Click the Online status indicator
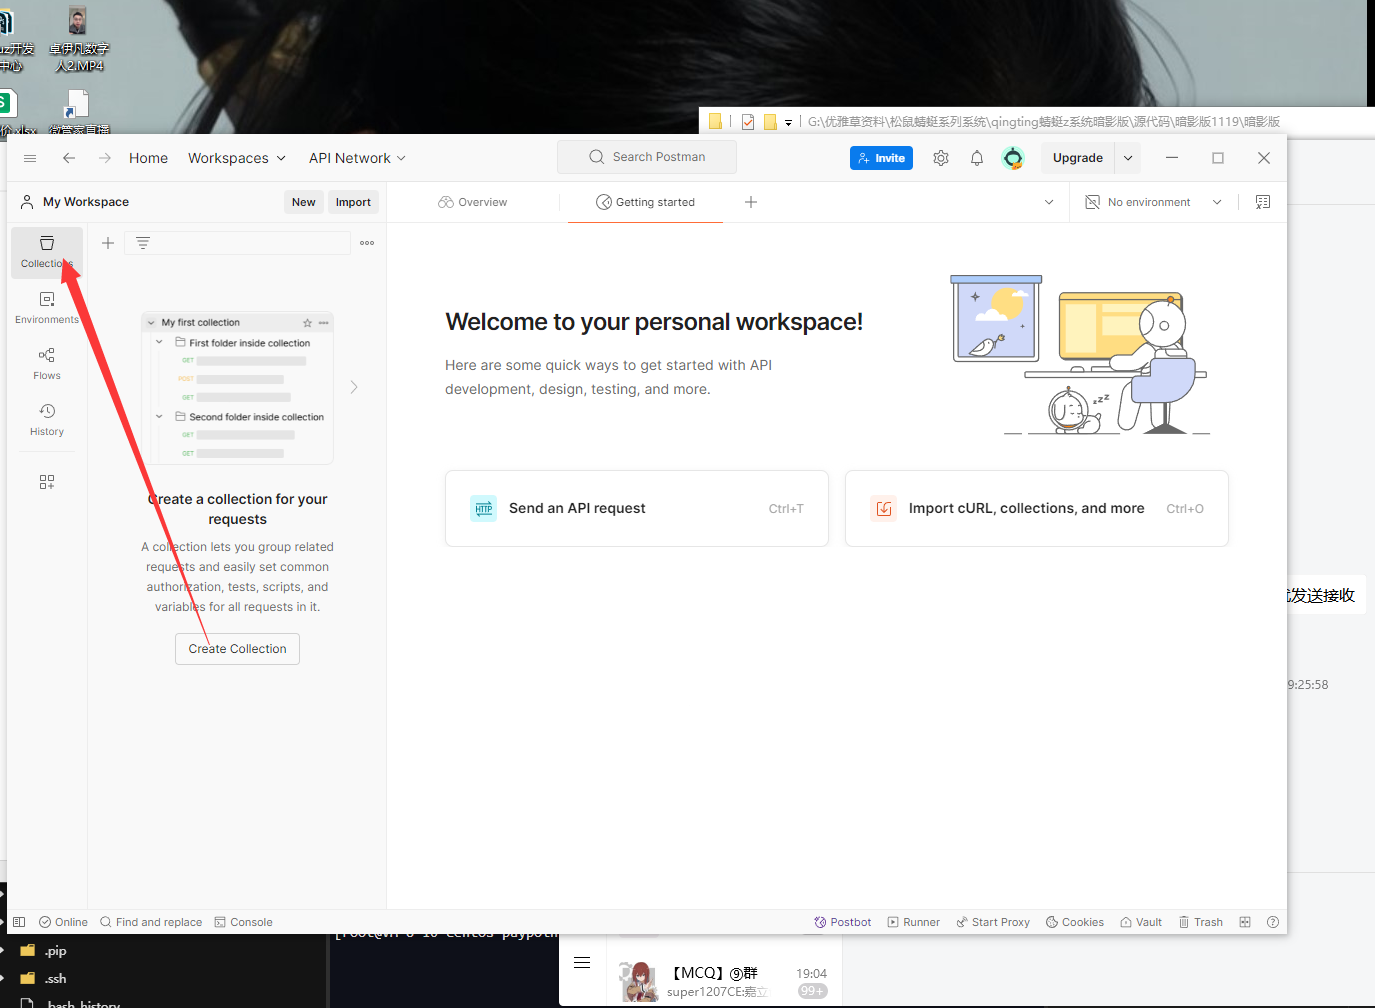Viewport: 1375px width, 1008px height. (x=63, y=922)
